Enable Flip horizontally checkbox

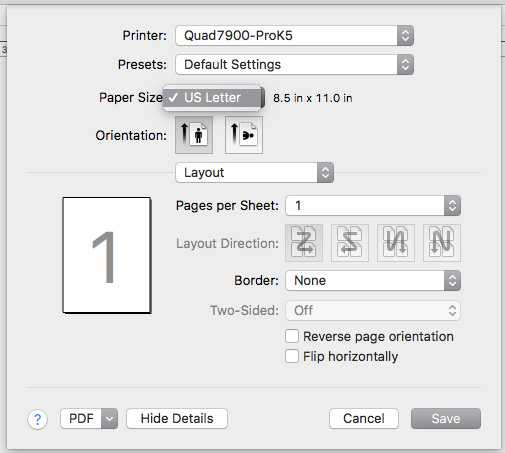(x=292, y=356)
